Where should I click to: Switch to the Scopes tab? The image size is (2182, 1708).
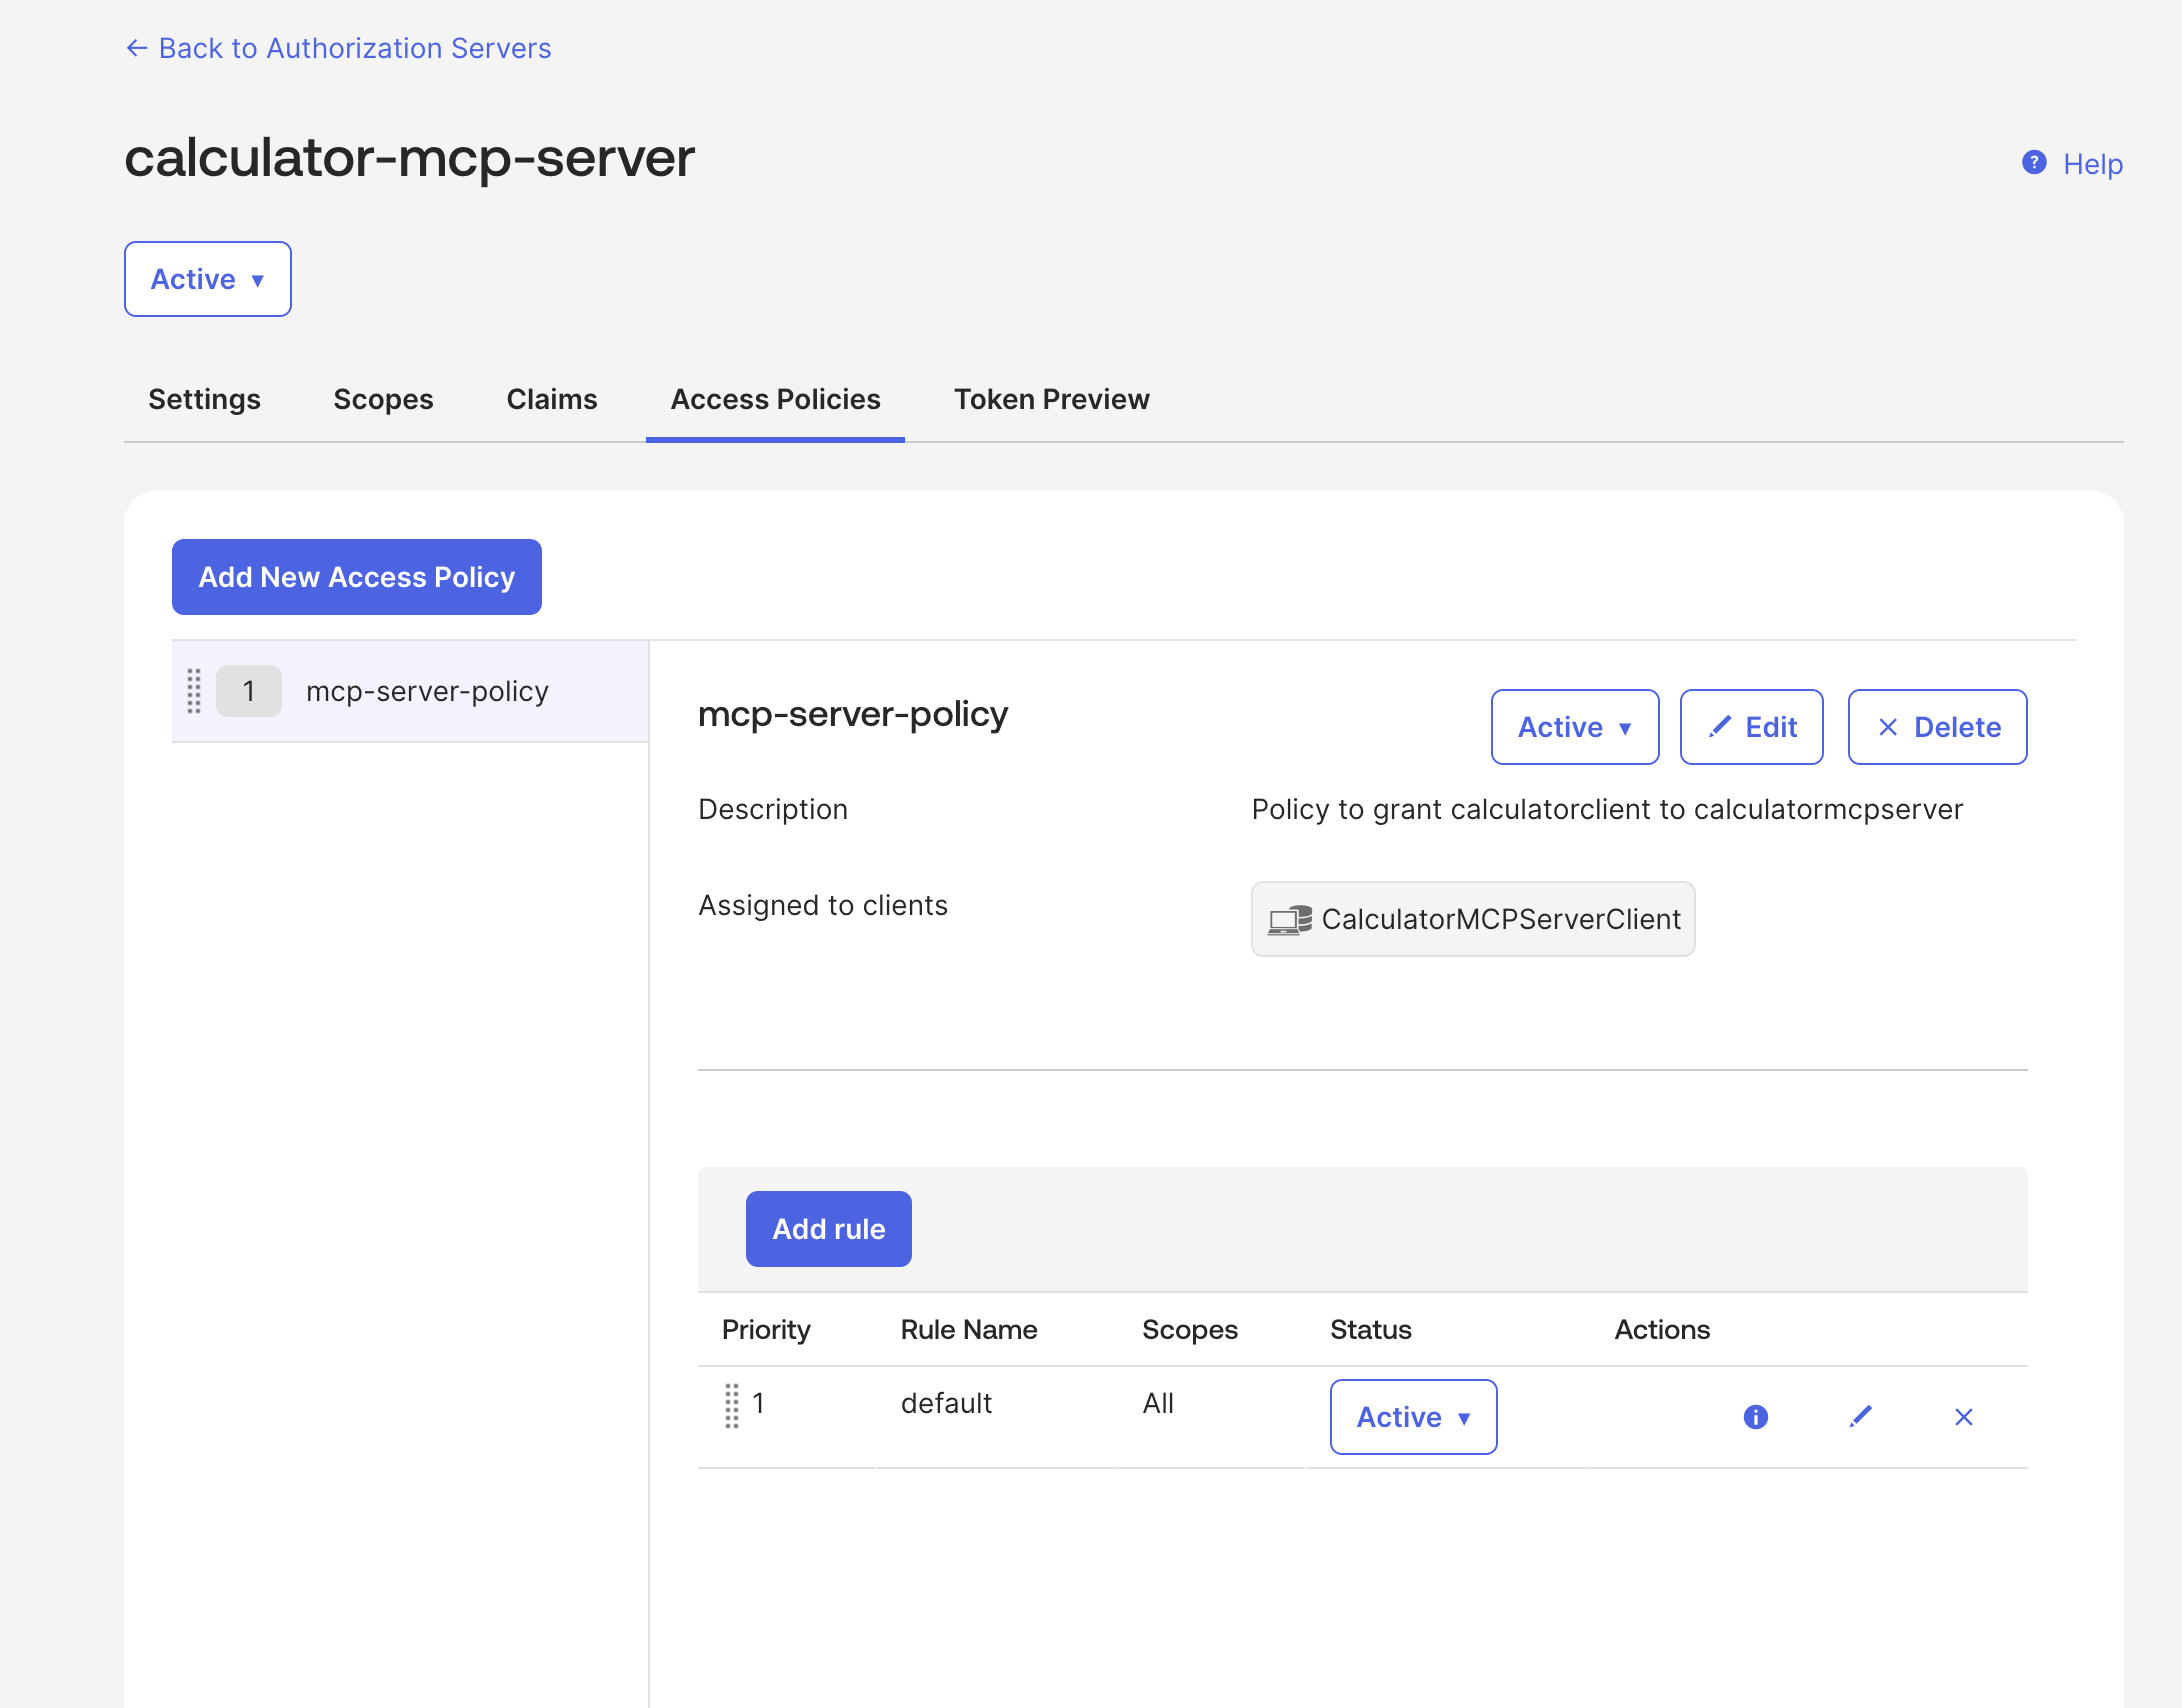(384, 399)
